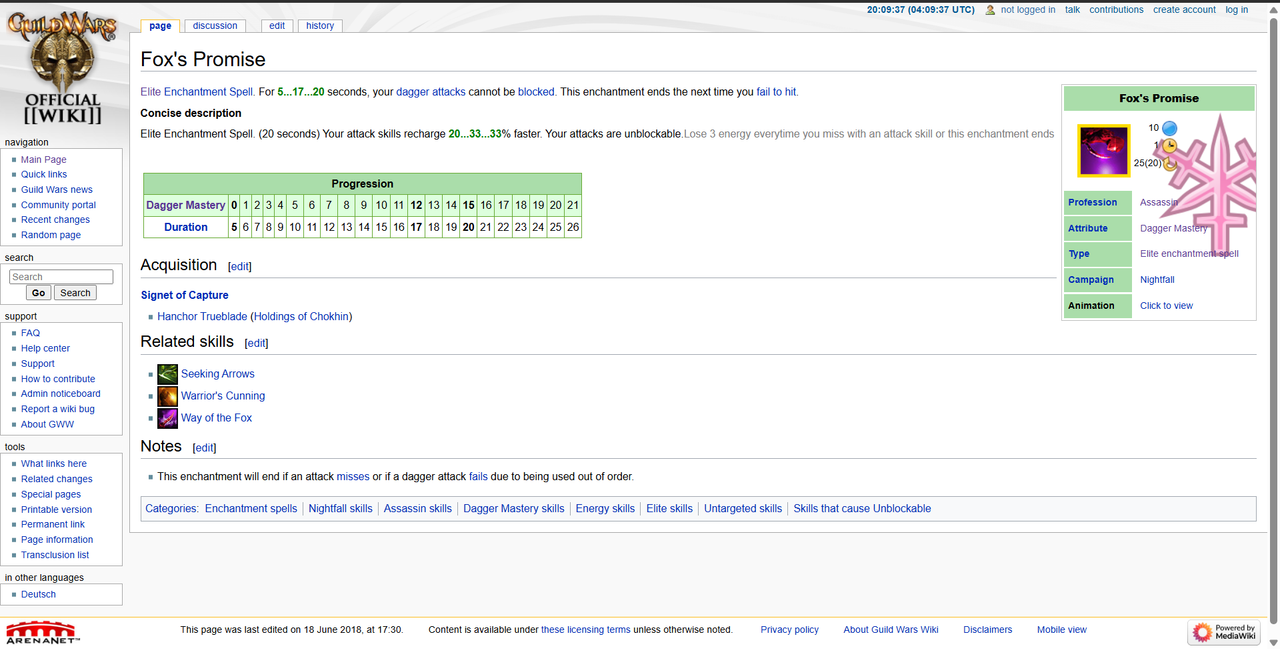Open the edit tab
The height and width of the screenshot is (649, 1280).
(277, 26)
